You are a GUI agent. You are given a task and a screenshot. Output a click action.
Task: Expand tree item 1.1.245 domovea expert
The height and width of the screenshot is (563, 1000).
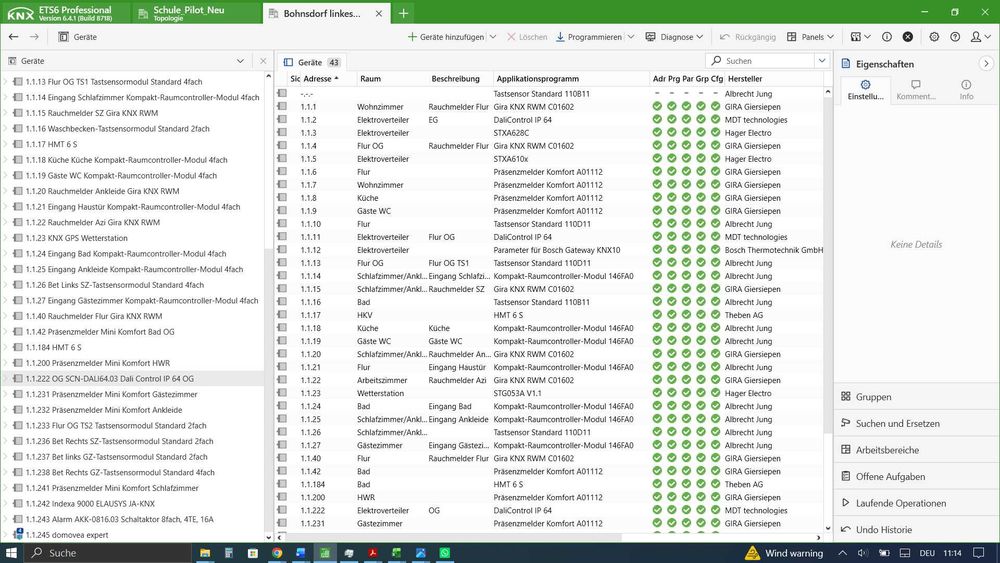(x=5, y=535)
